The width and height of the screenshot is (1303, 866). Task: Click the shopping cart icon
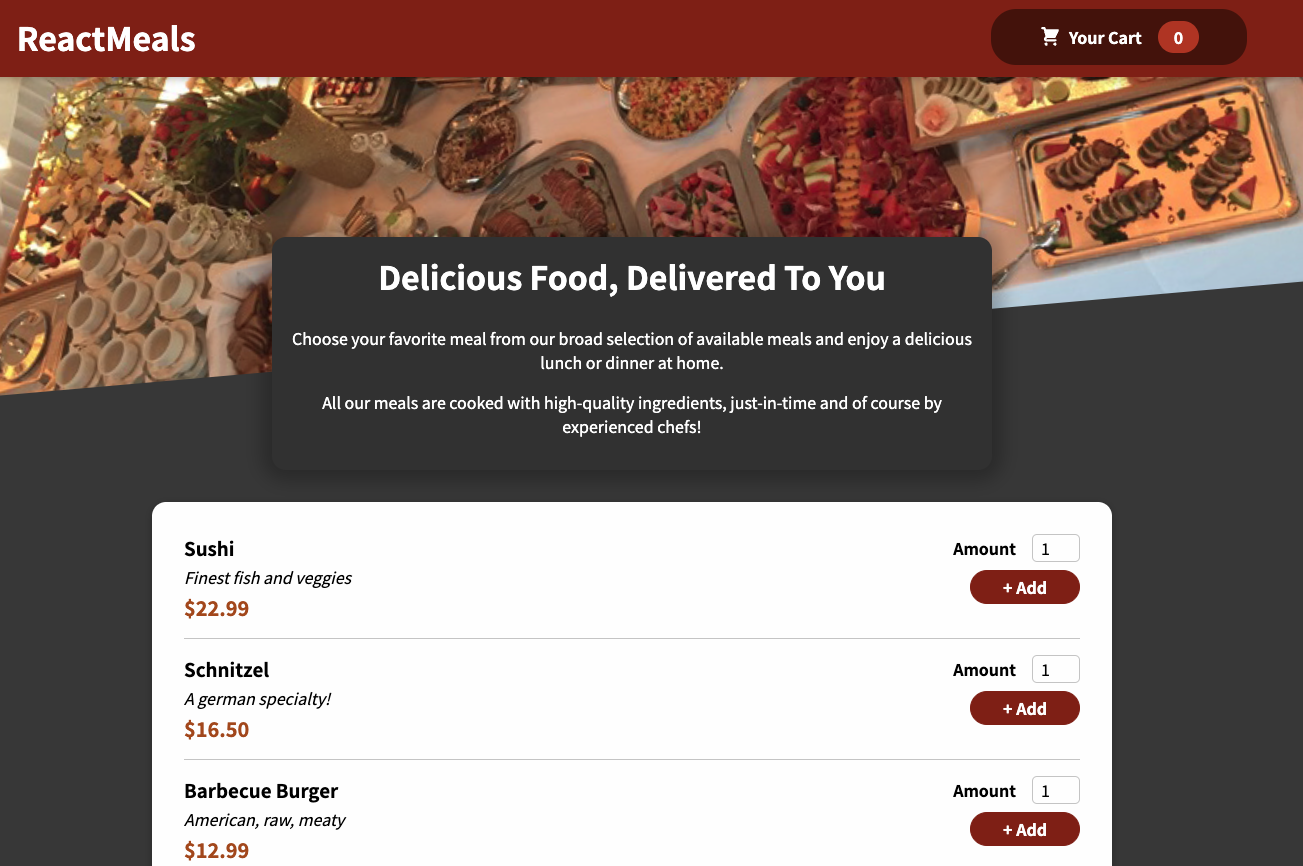1049,37
